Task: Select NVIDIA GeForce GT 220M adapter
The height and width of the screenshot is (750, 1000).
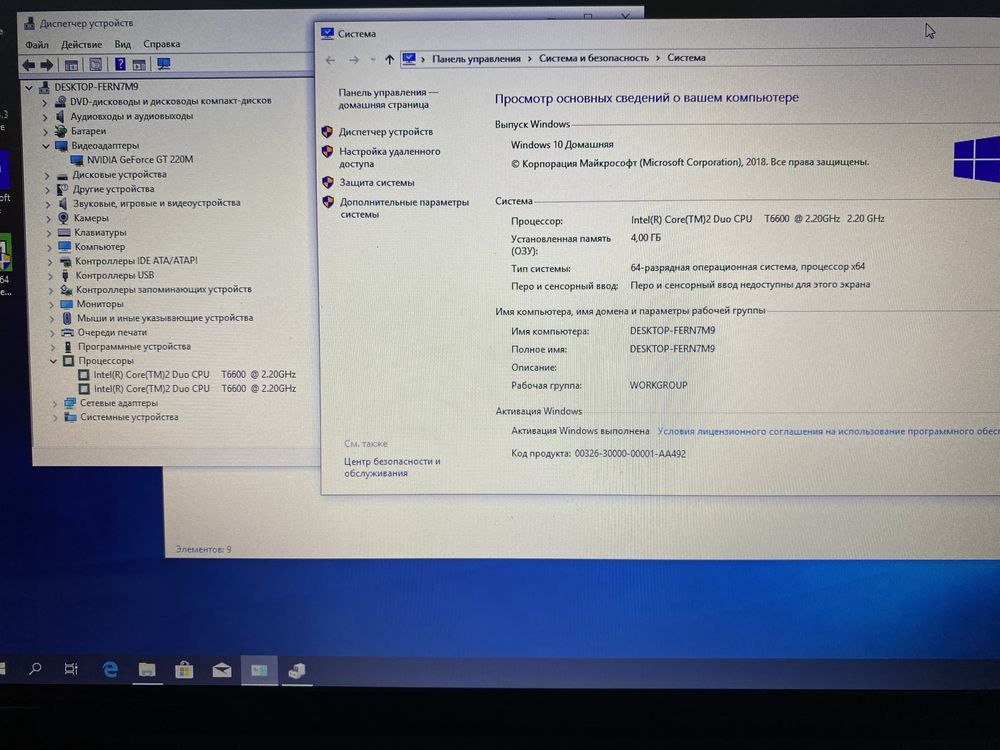Action: [140, 159]
